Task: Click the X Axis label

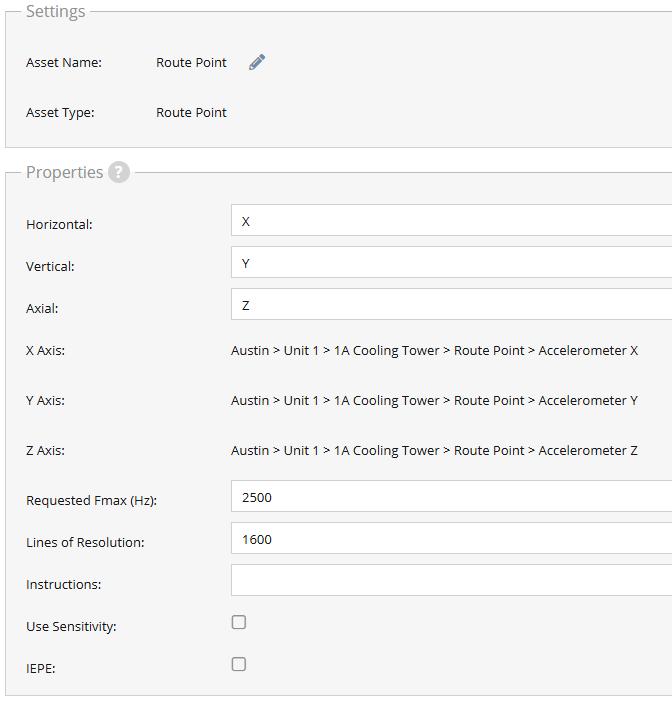Action: coord(45,351)
